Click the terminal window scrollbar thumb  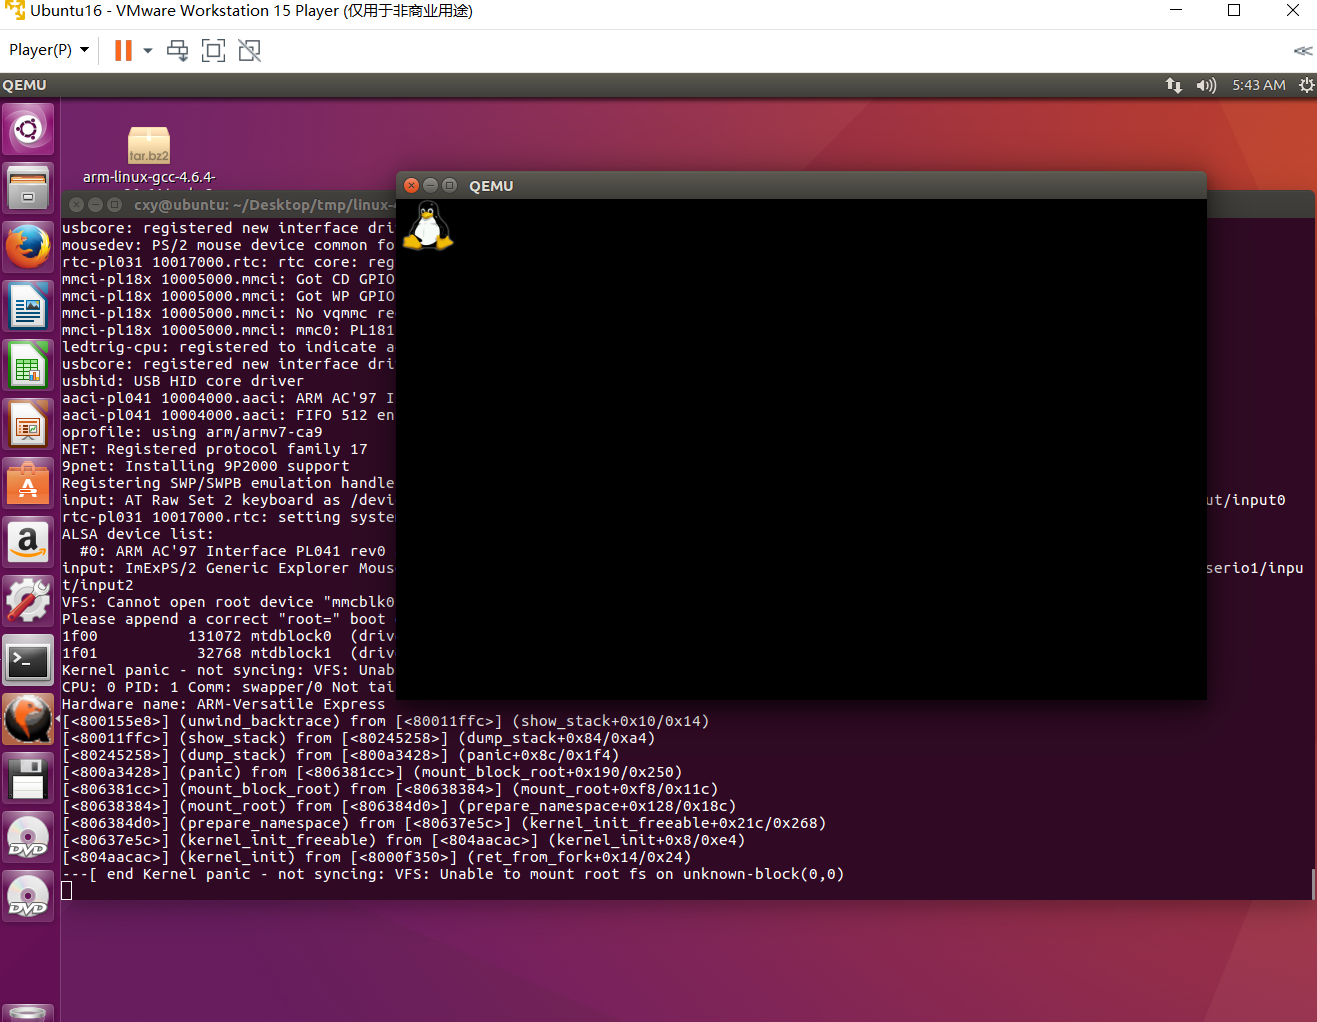pos(1313,884)
